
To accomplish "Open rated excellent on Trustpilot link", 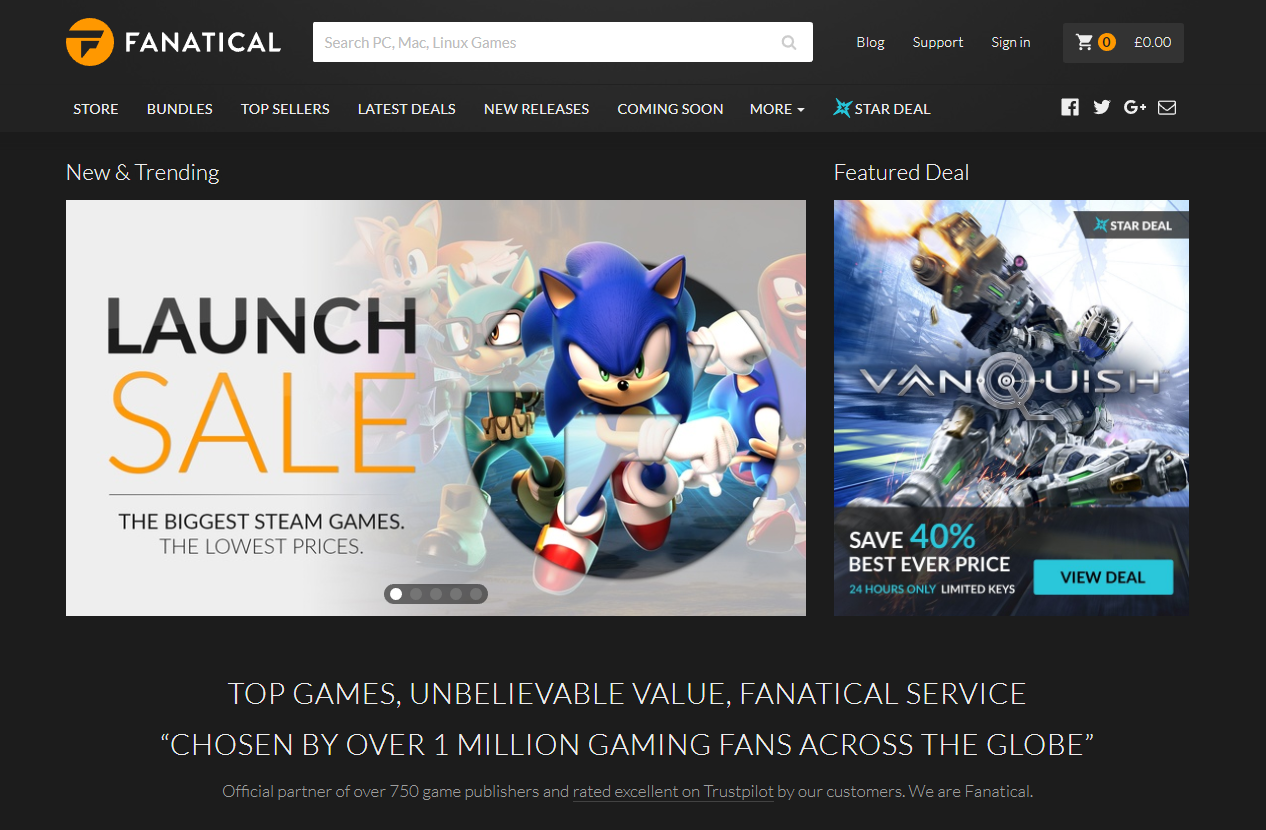I will pos(673,791).
